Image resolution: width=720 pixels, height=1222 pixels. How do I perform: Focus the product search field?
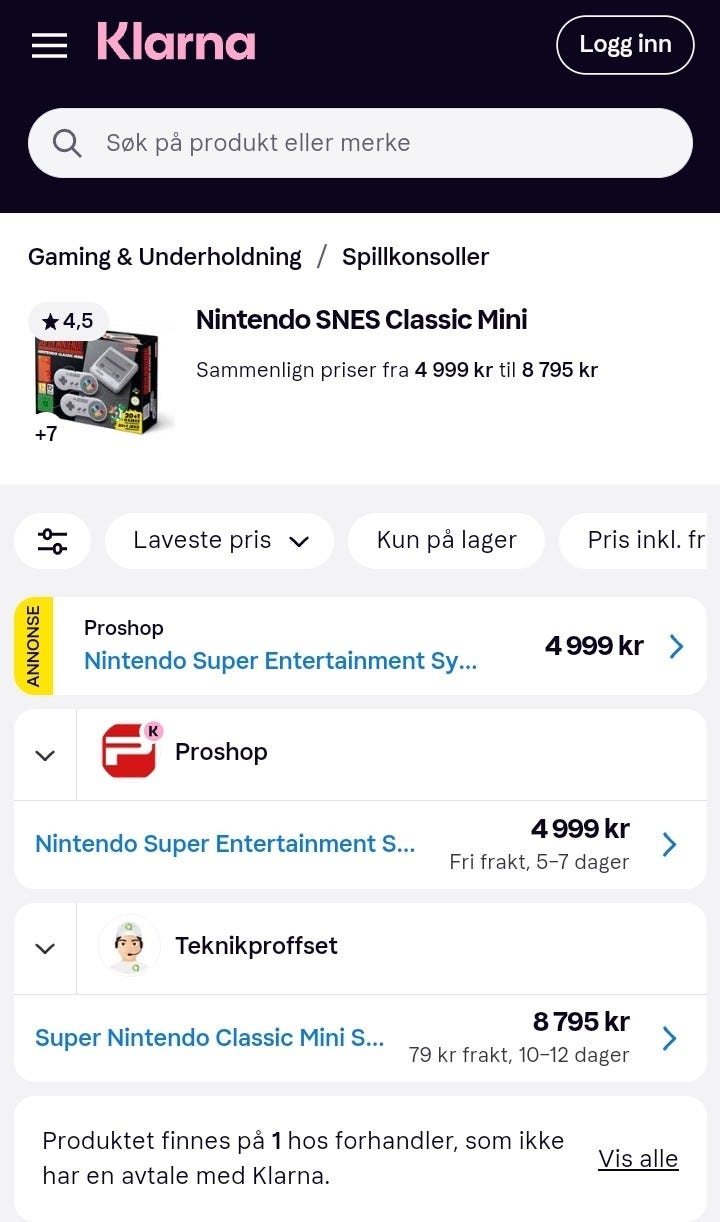[x=360, y=143]
